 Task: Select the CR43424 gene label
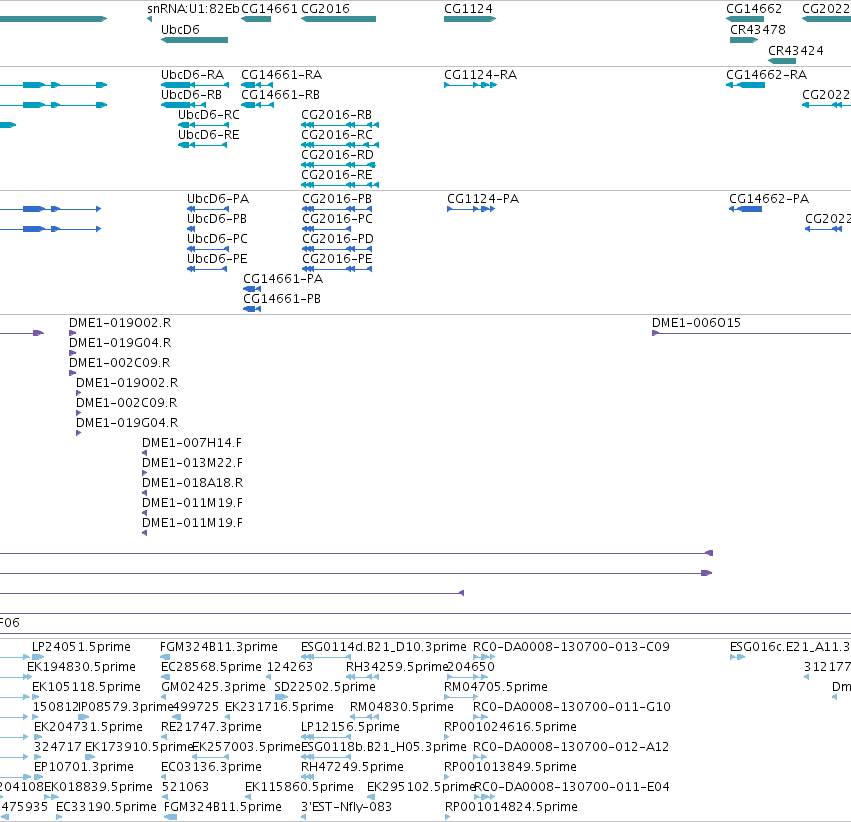(x=796, y=51)
